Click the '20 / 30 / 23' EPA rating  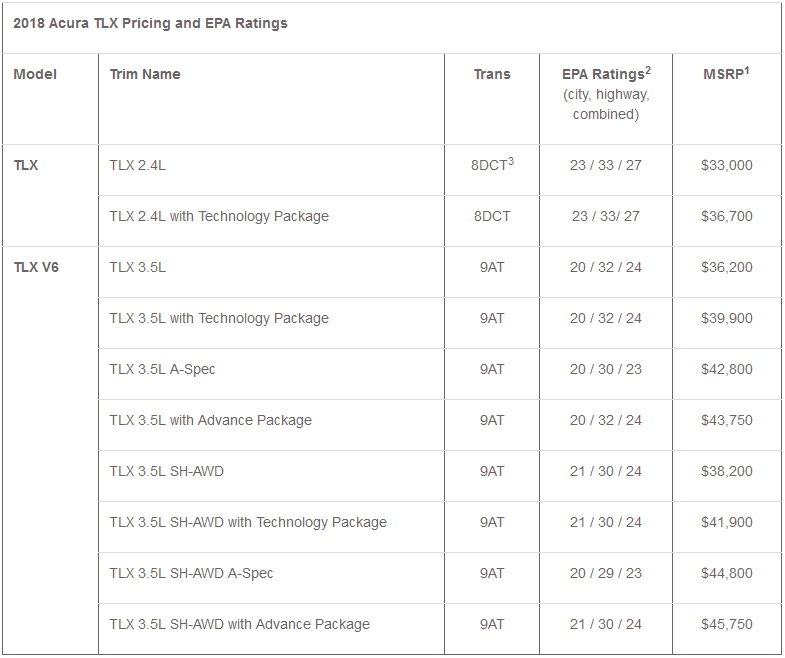click(605, 369)
